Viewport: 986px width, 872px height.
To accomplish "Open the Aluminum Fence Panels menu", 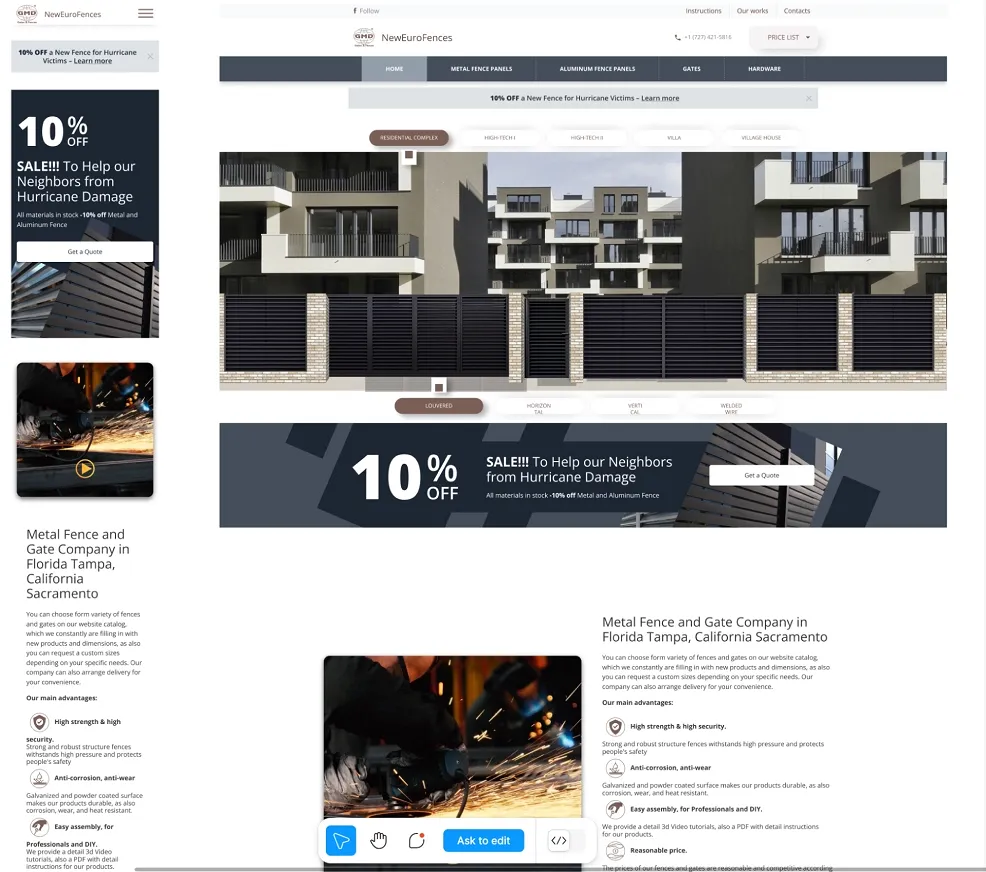I will click(x=597, y=69).
